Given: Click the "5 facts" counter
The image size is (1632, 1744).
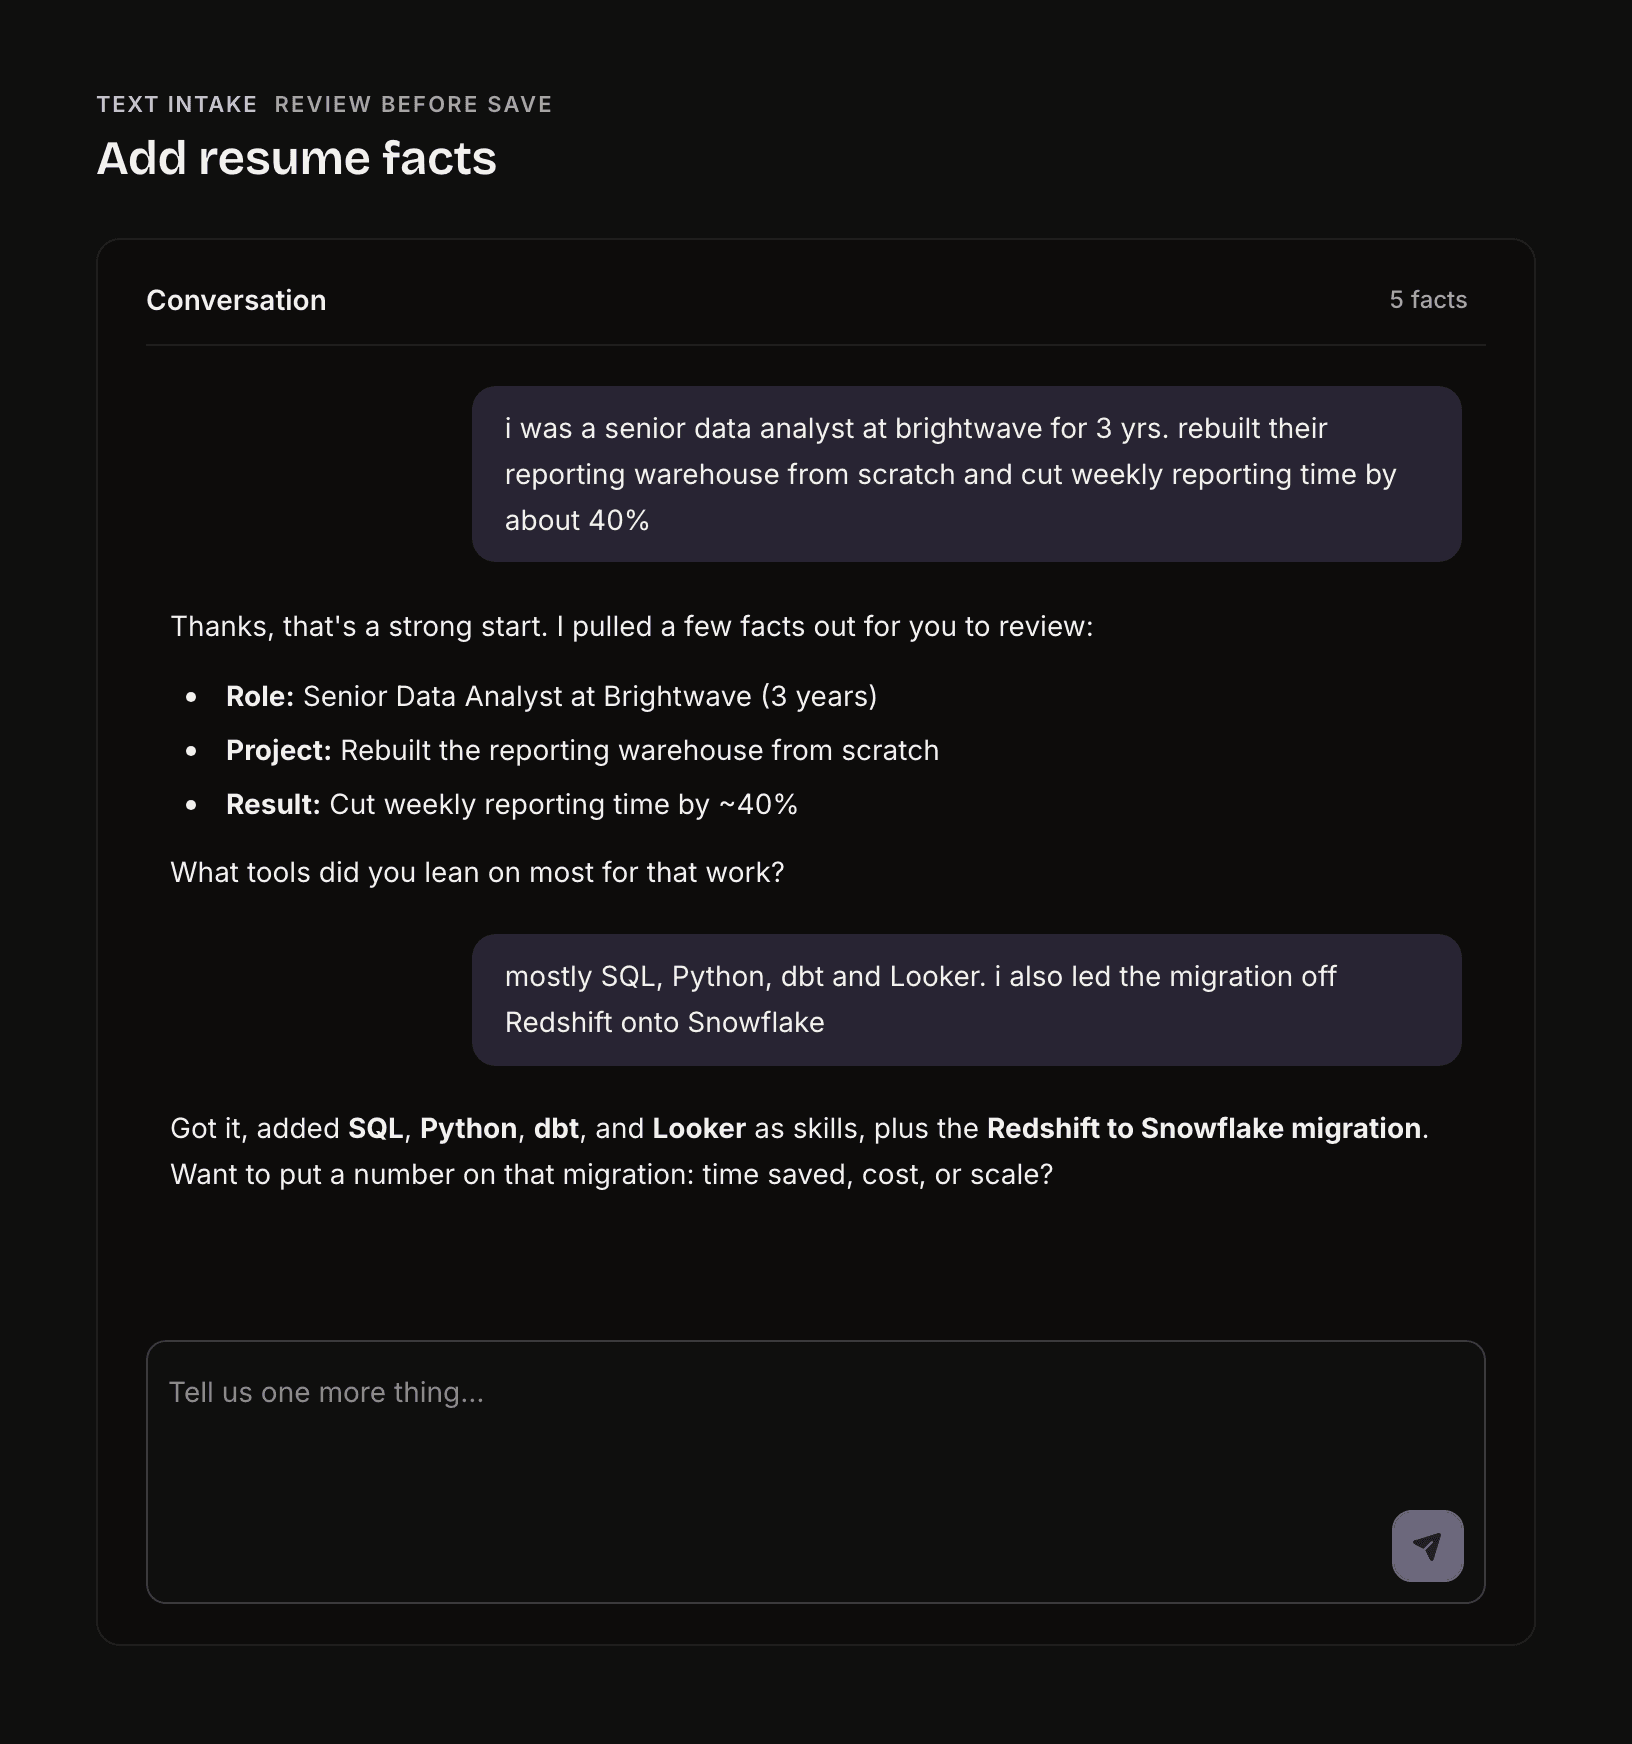Looking at the screenshot, I should pyautogui.click(x=1428, y=300).
